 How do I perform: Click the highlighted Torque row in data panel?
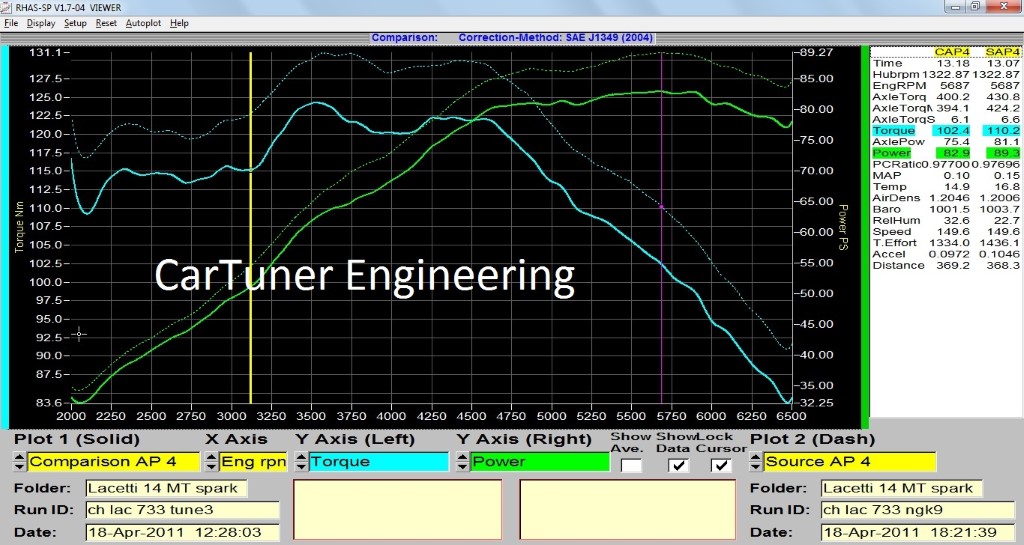[x=946, y=131]
